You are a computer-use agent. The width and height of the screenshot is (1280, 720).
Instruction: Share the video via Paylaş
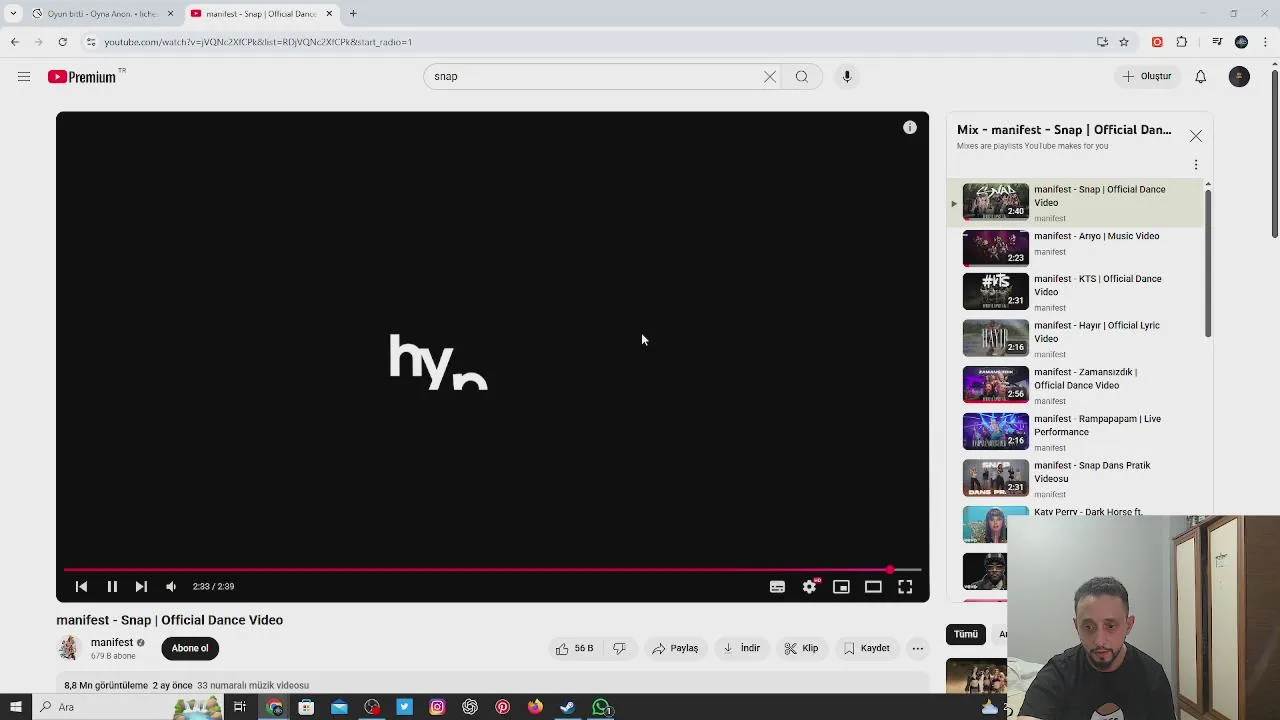675,648
